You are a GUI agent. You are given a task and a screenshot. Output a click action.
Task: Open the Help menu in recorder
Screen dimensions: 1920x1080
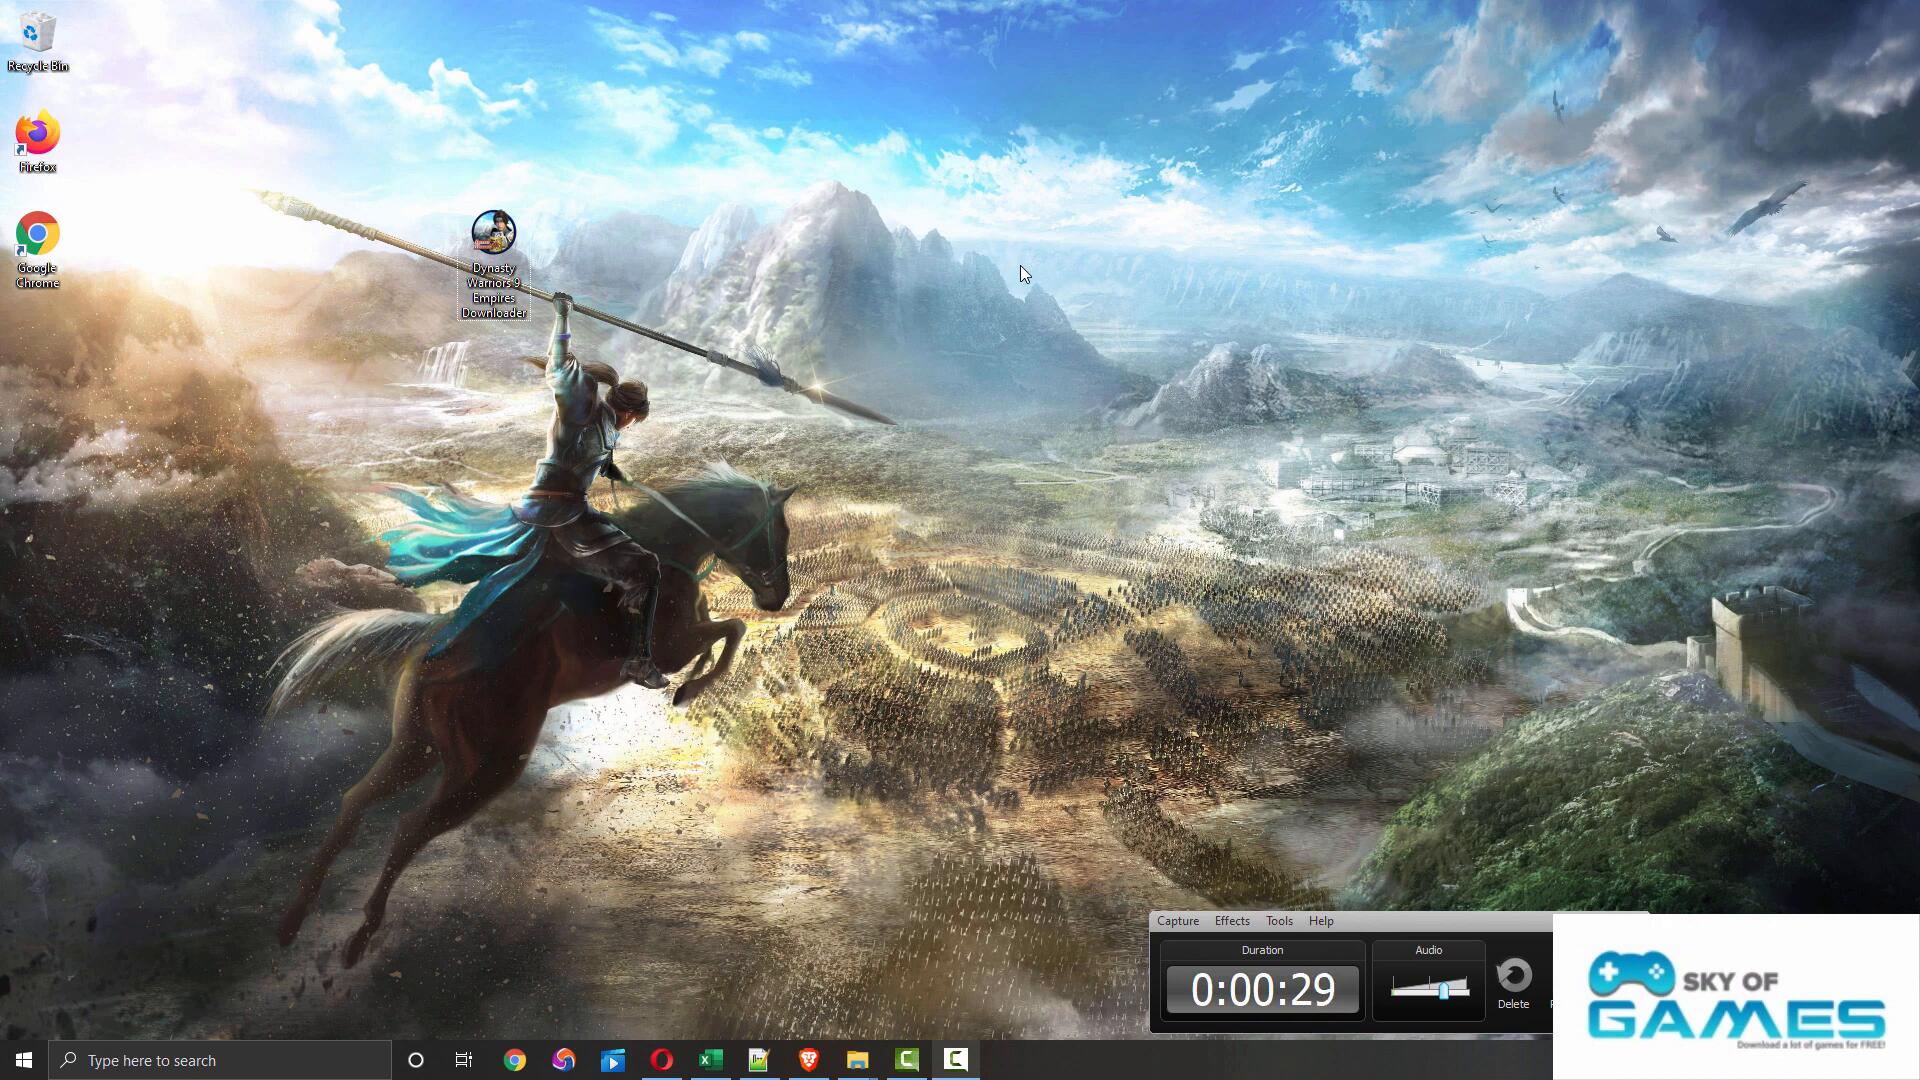point(1321,921)
